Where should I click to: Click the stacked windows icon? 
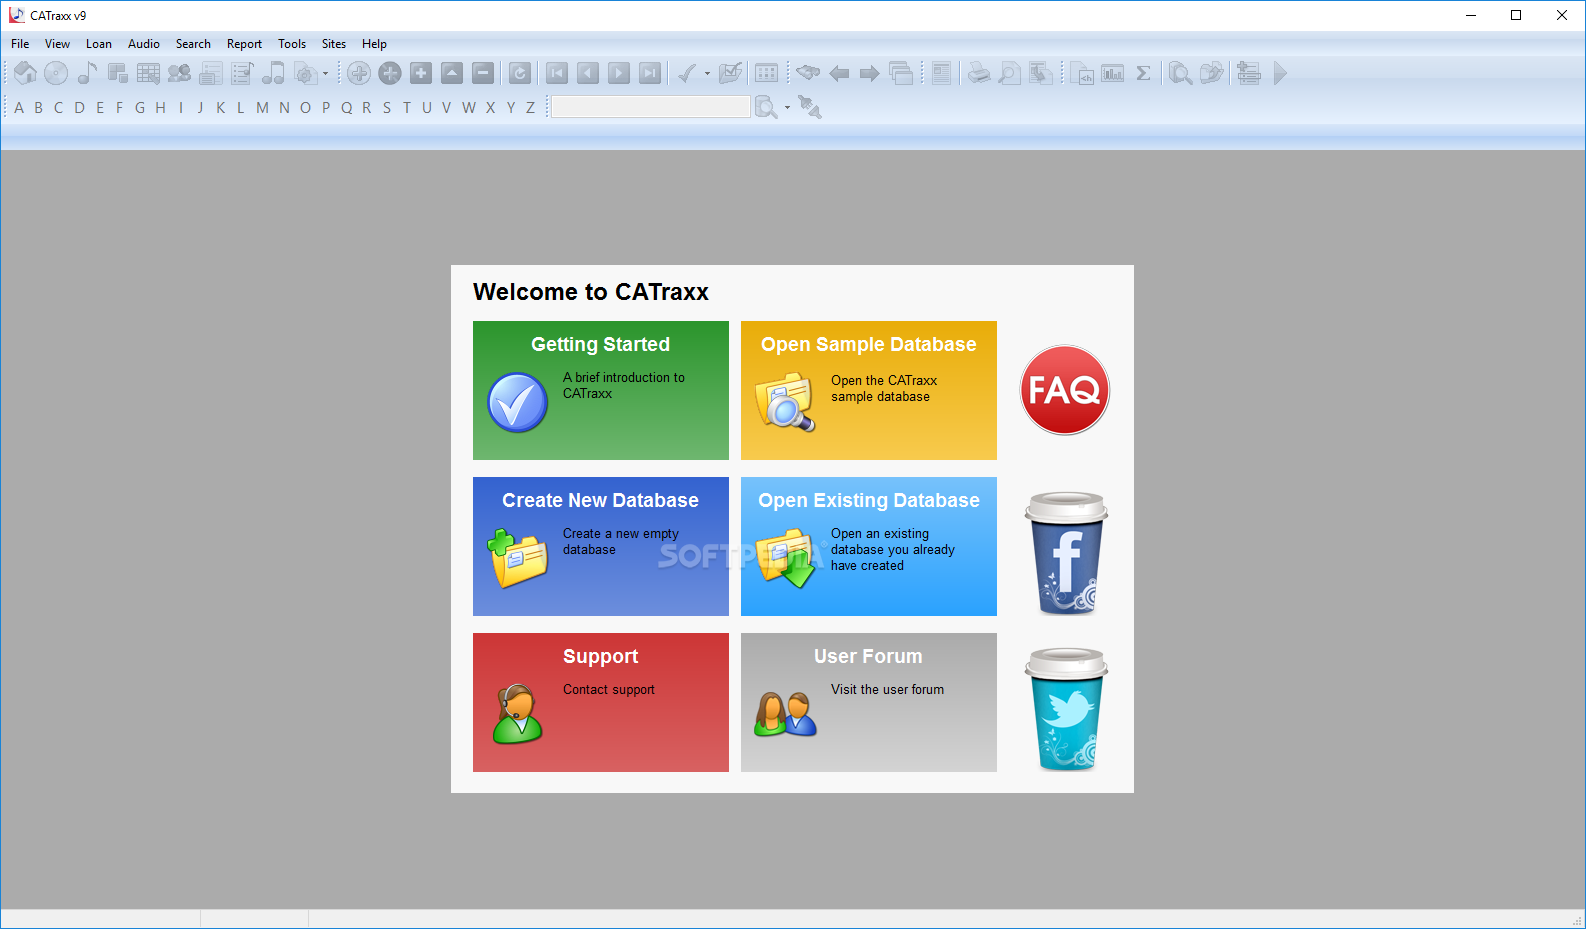coord(901,73)
